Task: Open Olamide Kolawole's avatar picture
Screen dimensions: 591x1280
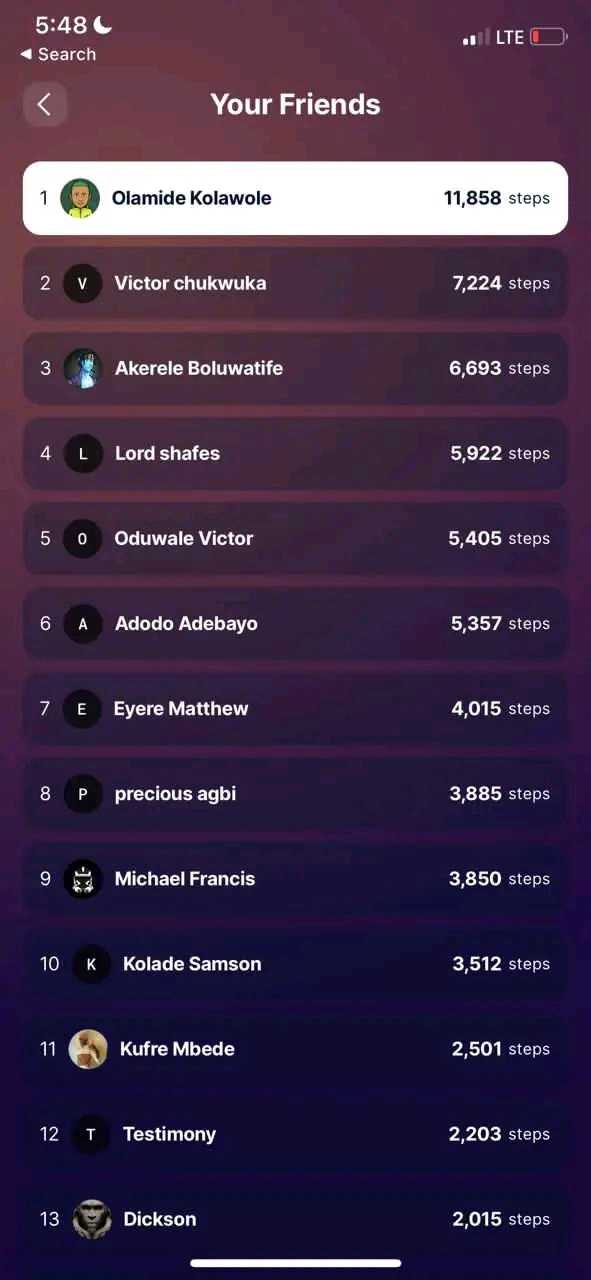Action: 80,198
